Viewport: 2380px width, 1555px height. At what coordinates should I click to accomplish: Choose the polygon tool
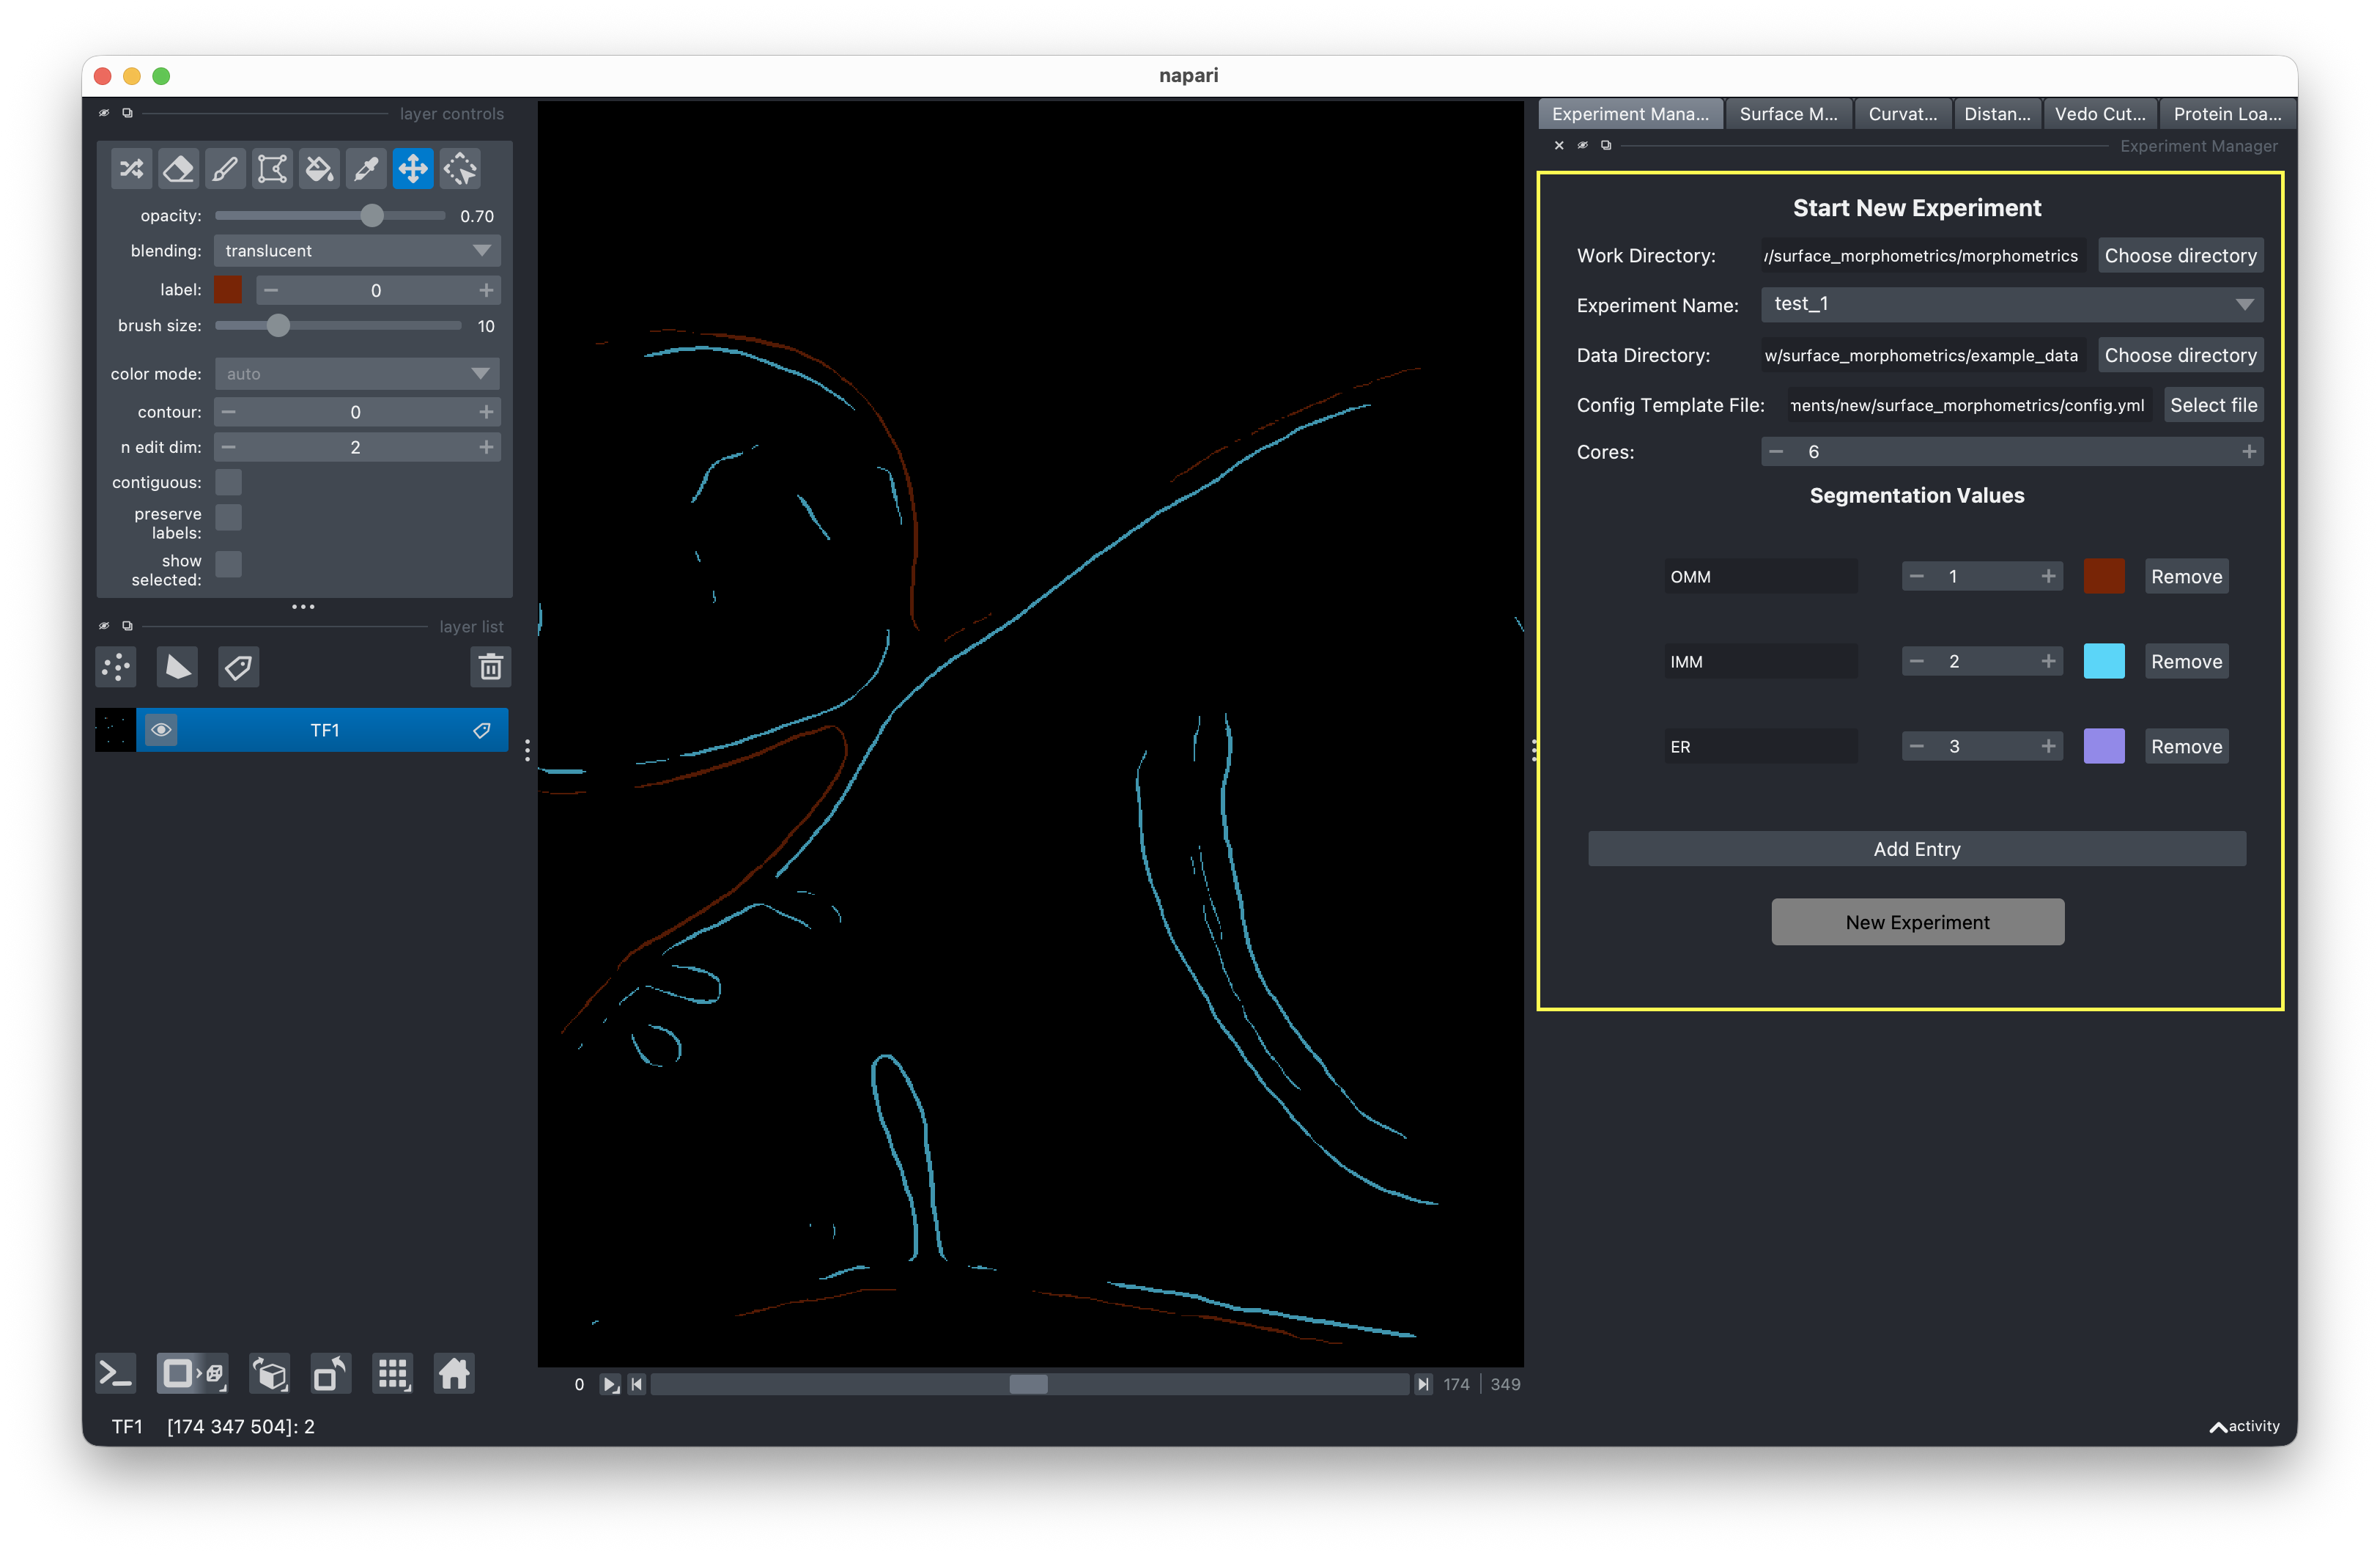(272, 169)
